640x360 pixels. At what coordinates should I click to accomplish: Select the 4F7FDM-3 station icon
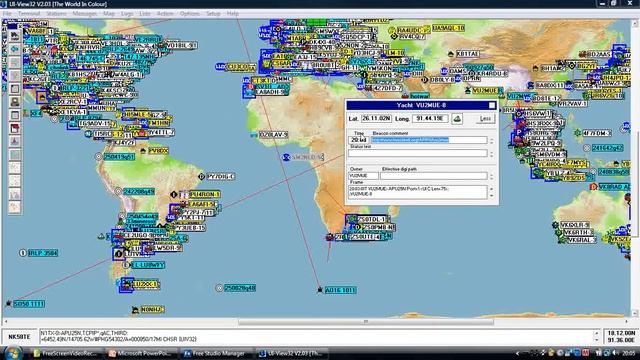[x=577, y=133]
